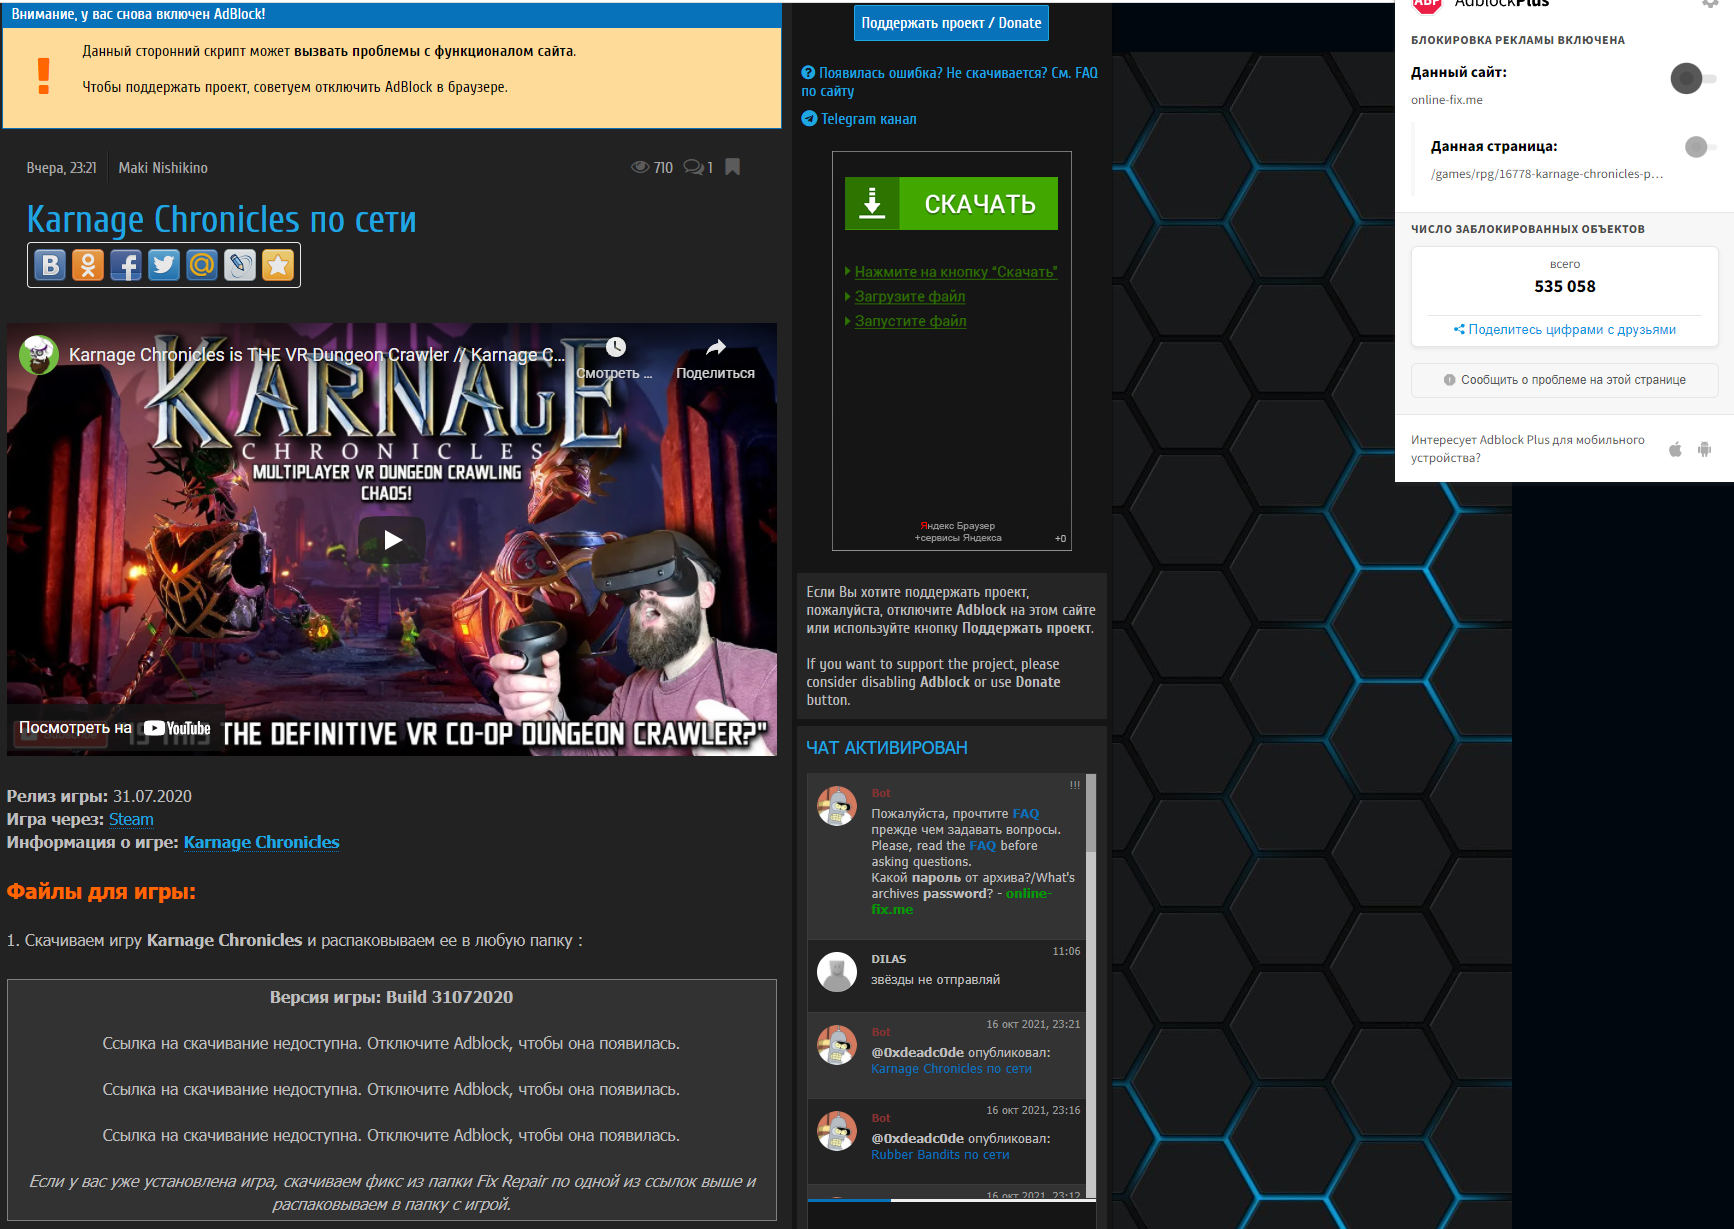
Task: Open Adblock Plus settings gear icon
Action: coord(1710,4)
